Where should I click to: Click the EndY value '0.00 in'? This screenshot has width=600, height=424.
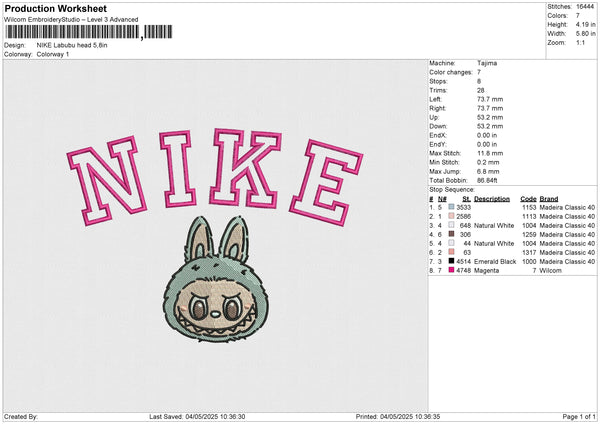tap(487, 144)
